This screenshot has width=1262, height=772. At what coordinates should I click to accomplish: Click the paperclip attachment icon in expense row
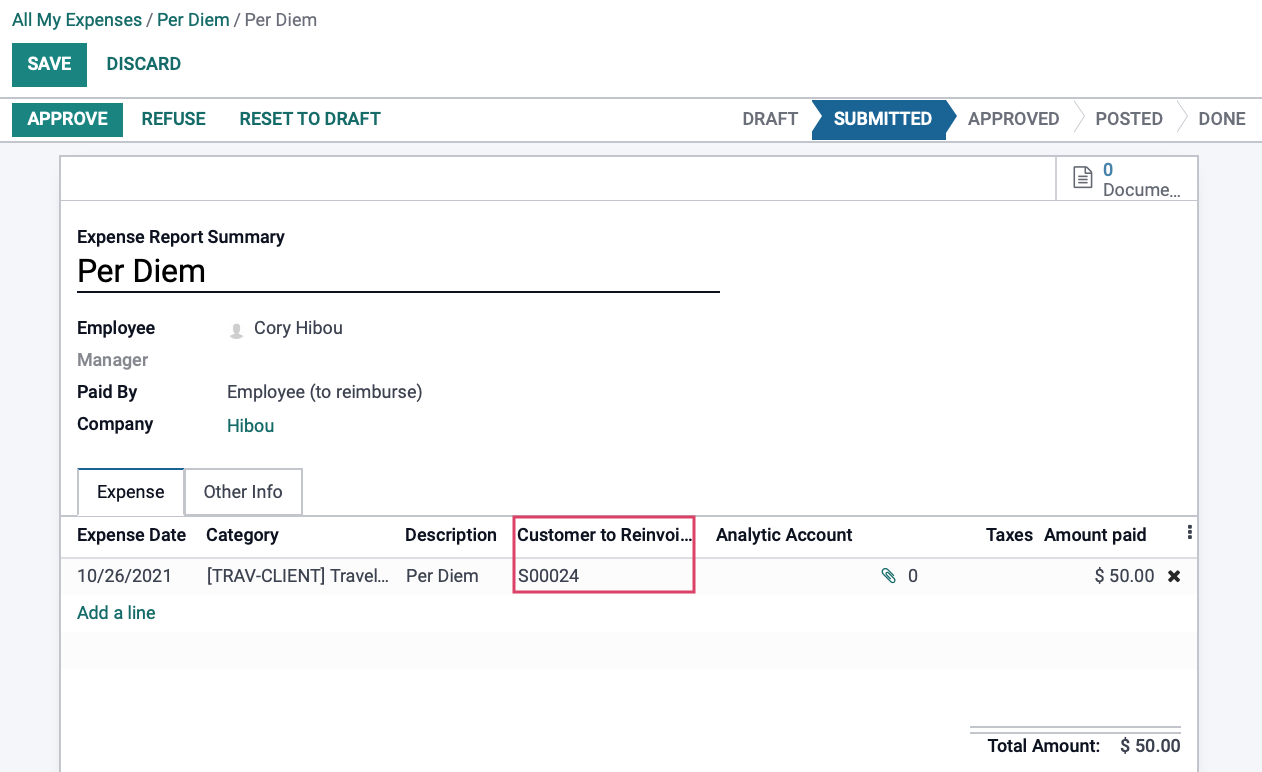pyautogui.click(x=888, y=576)
